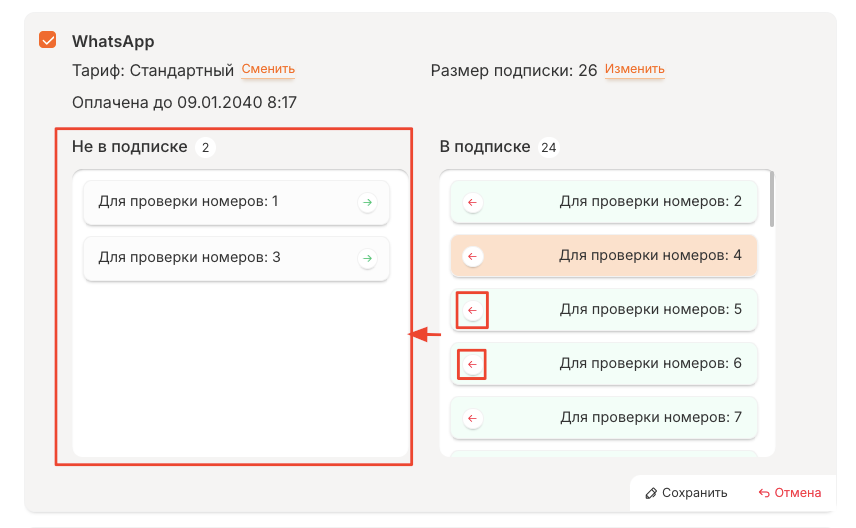856x528 pixels.
Task: Remove 'Для проверки номеров: 6' via red arrow
Action: [x=473, y=364]
